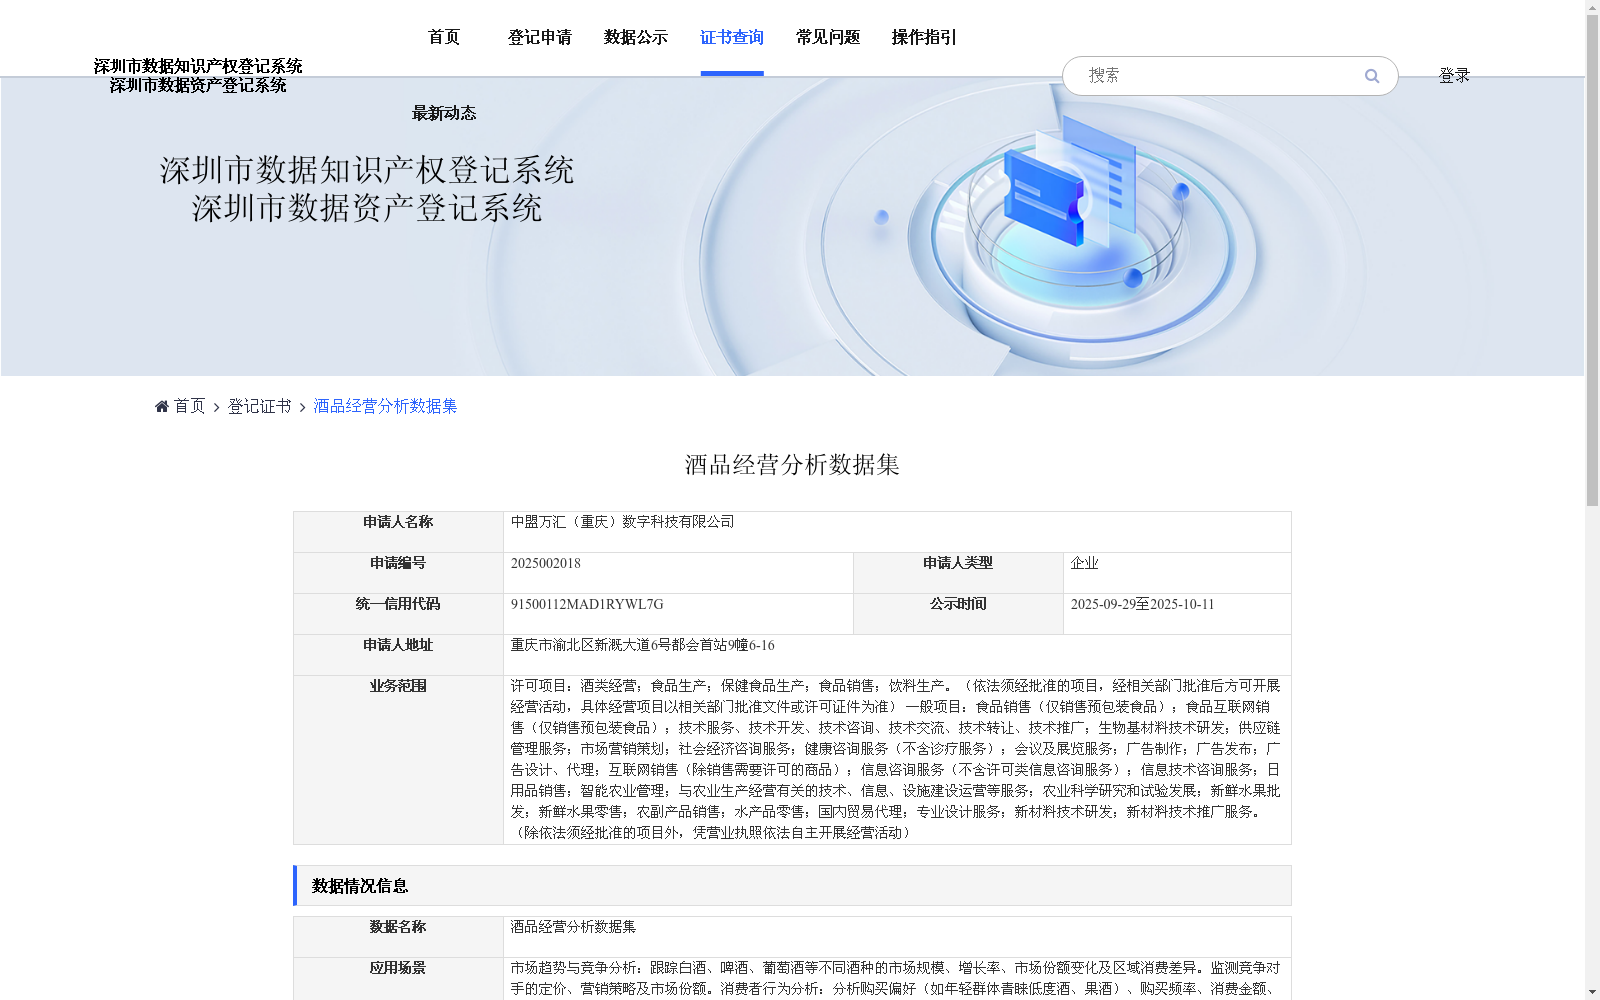Open the 登记申请 navigation item

coord(540,37)
